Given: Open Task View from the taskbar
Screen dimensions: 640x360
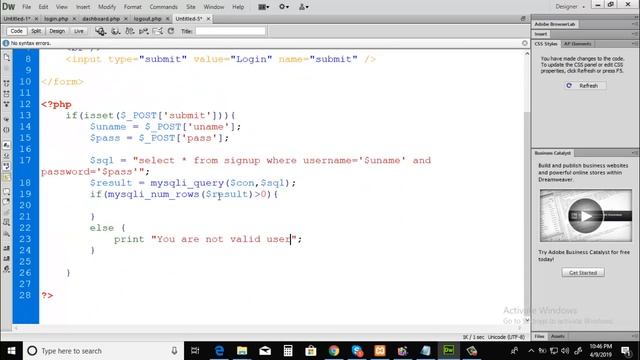Looking at the screenshot, I should [x=195, y=351].
